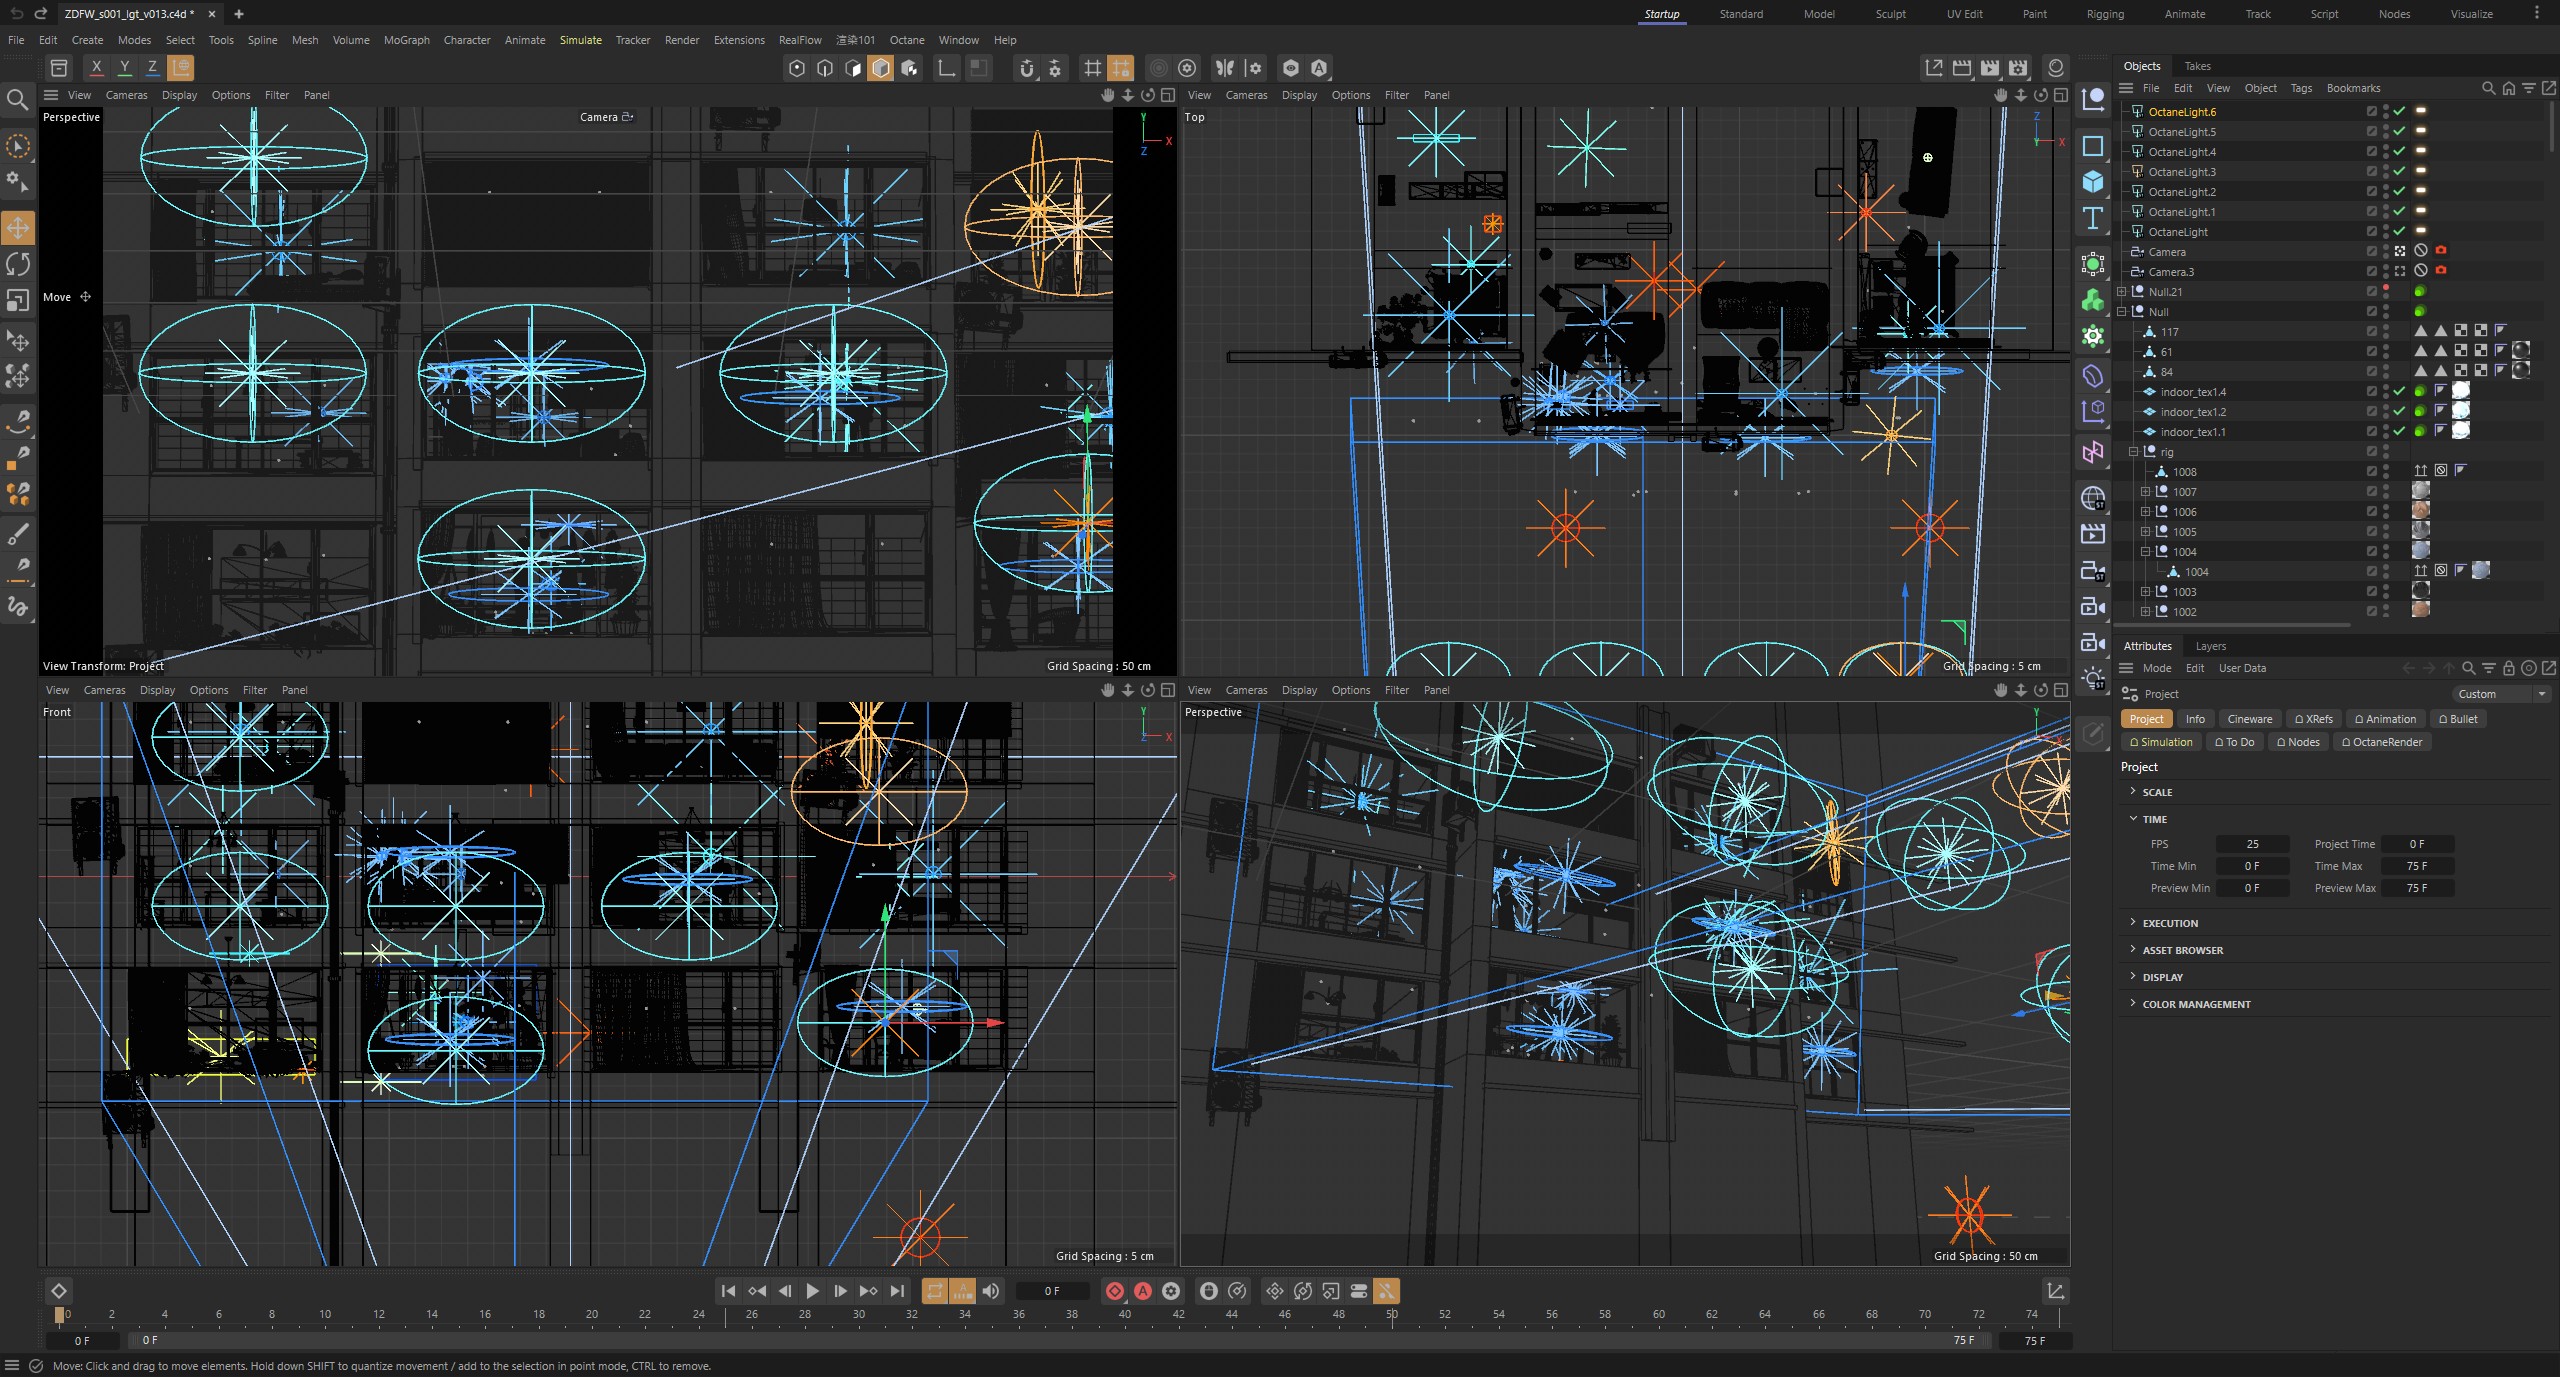
Task: Open the Custom dropdown in Attributes
Action: point(2502,694)
